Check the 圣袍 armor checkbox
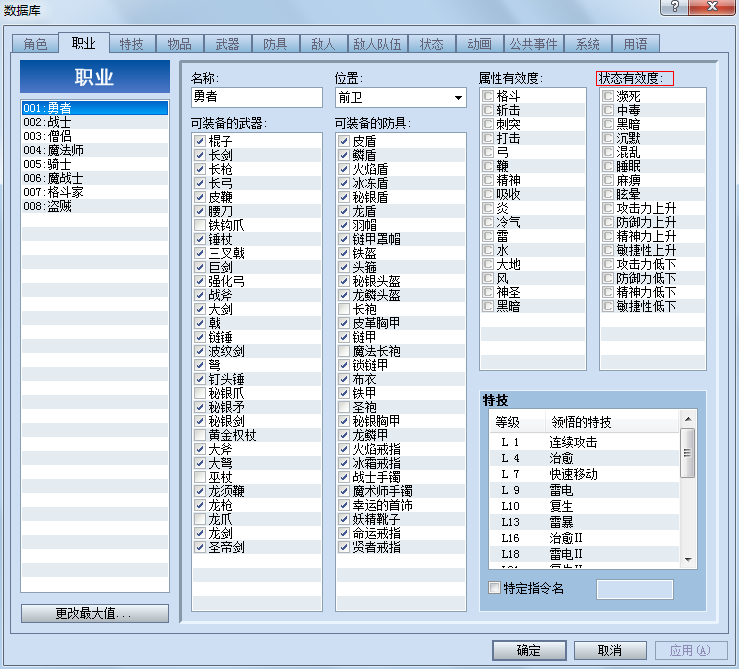Screen dimensions: 739x669 point(344,407)
